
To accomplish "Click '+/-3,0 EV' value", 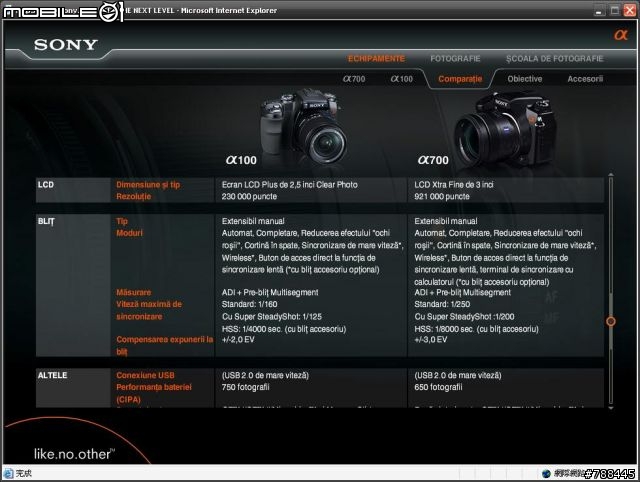I will [431, 340].
